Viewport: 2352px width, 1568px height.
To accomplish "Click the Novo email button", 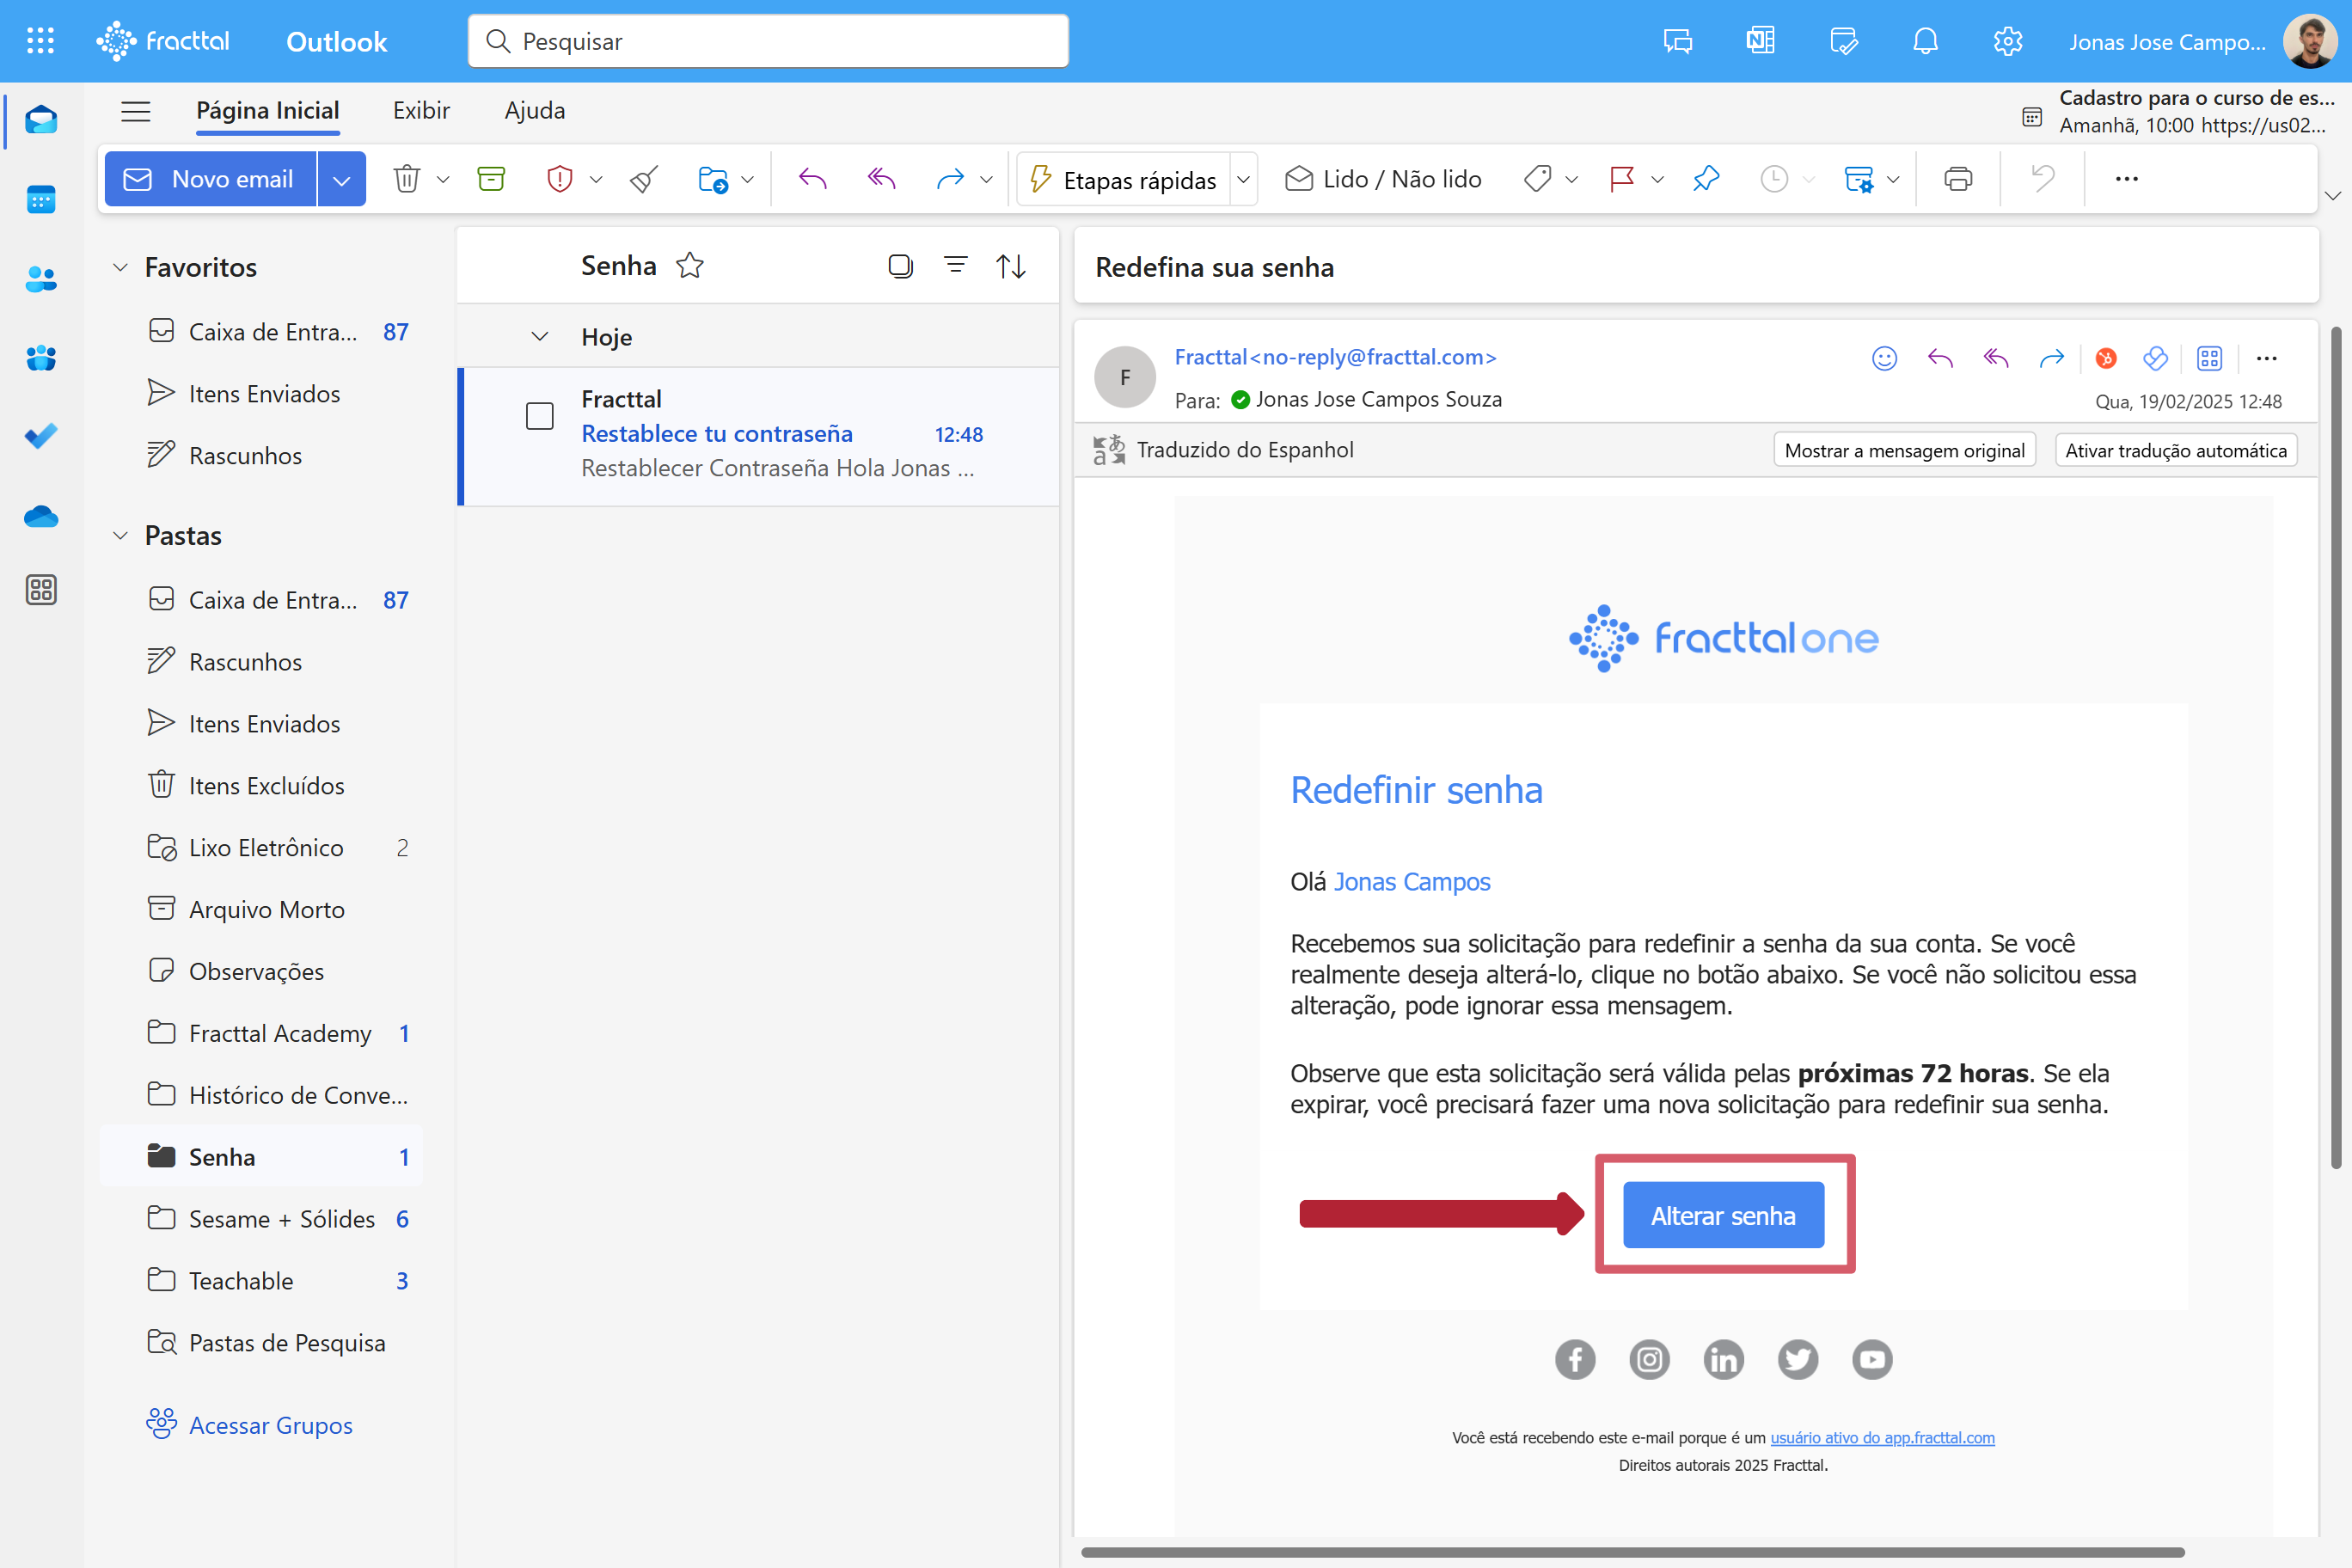I will 210,179.
